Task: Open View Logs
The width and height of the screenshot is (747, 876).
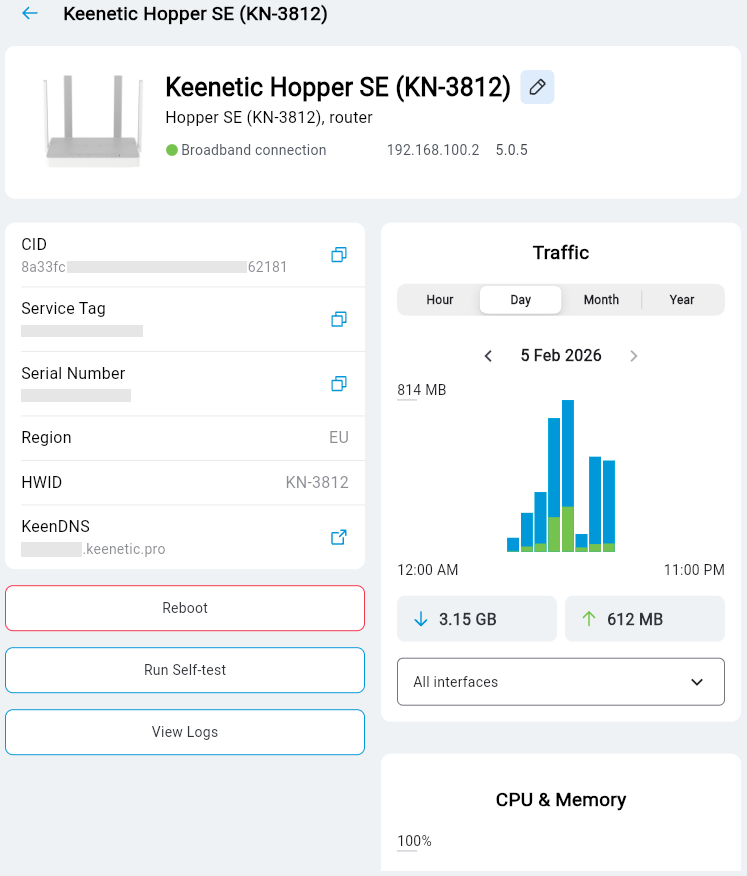Action: tap(185, 732)
